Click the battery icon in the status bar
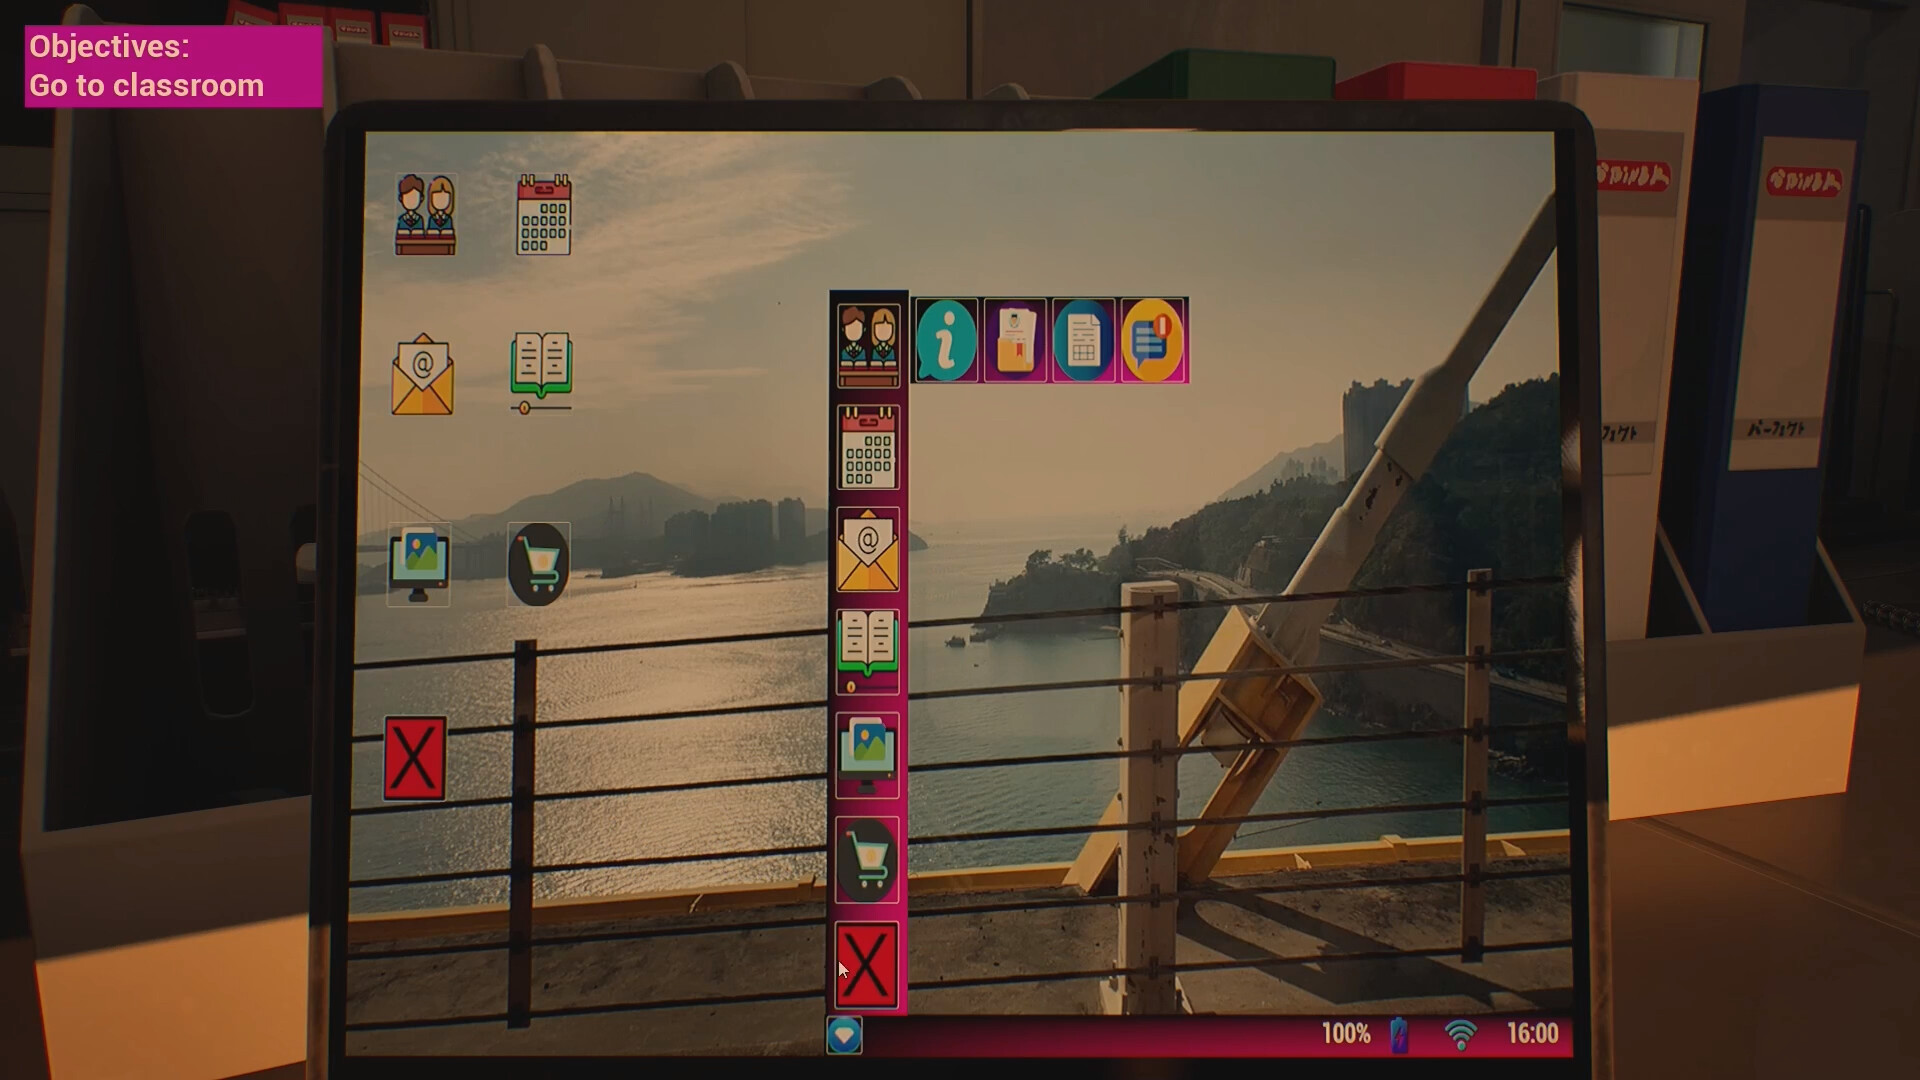 (1399, 1034)
